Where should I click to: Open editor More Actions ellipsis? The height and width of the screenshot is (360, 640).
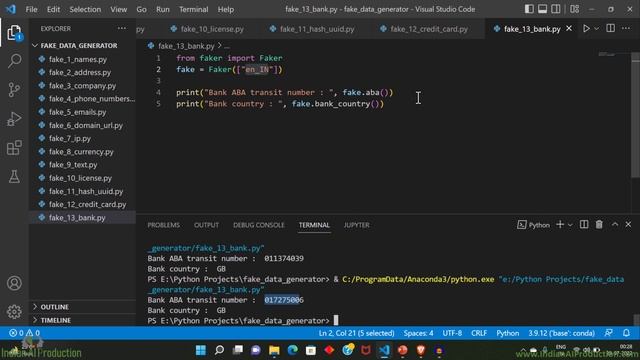pos(626,29)
